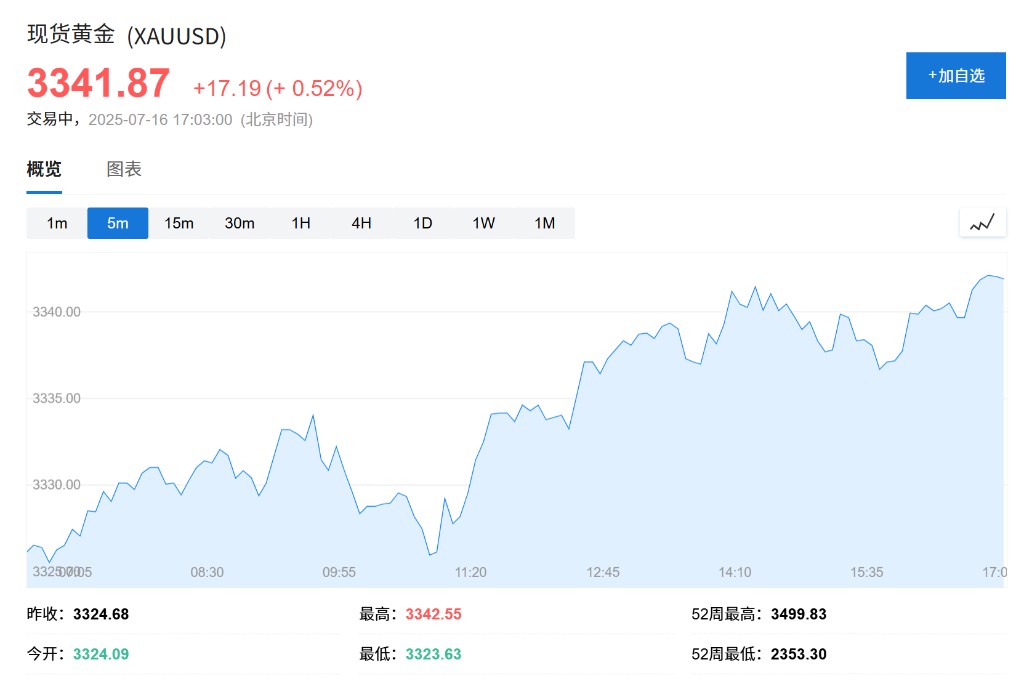Switch to the 图表 chart tab

[x=124, y=169]
